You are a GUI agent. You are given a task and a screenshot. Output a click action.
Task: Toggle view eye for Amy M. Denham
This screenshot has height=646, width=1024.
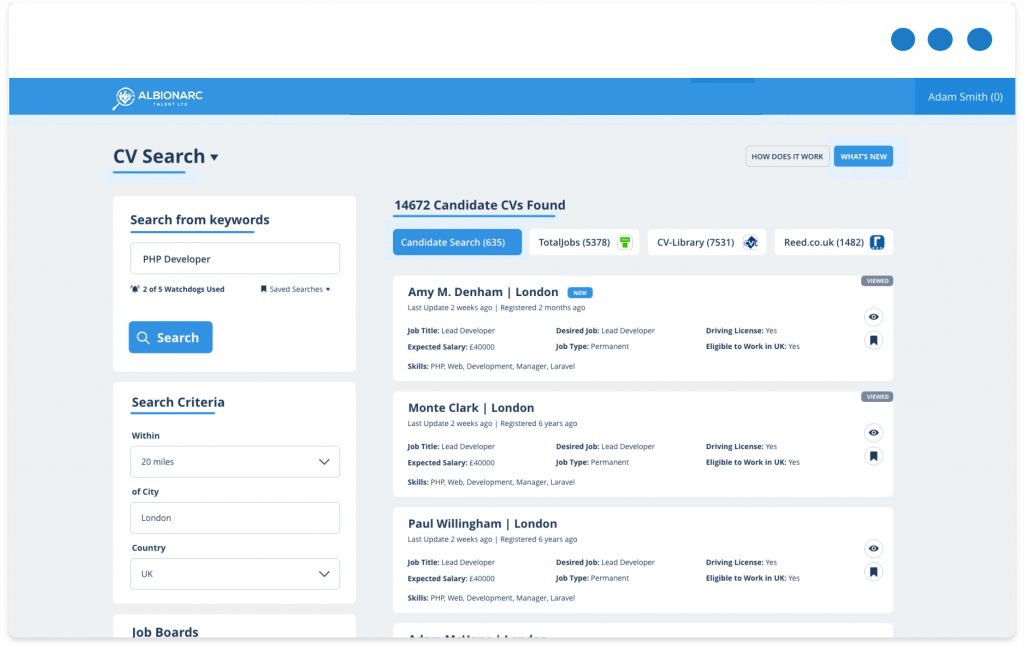873,316
